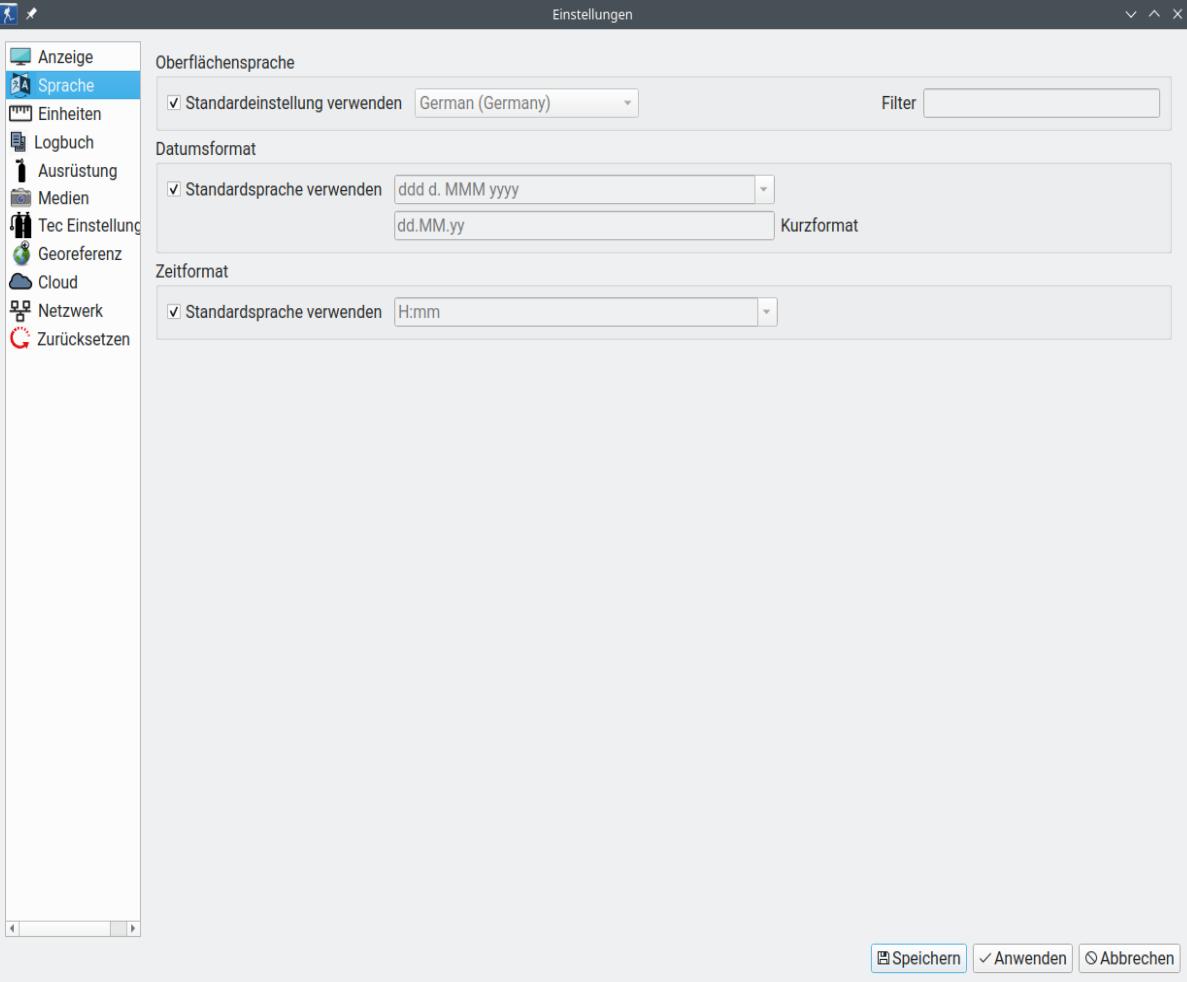Image resolution: width=1187 pixels, height=982 pixels.
Task: Toggle Standardsprache verwenden under Datumsformat
Action: point(175,189)
